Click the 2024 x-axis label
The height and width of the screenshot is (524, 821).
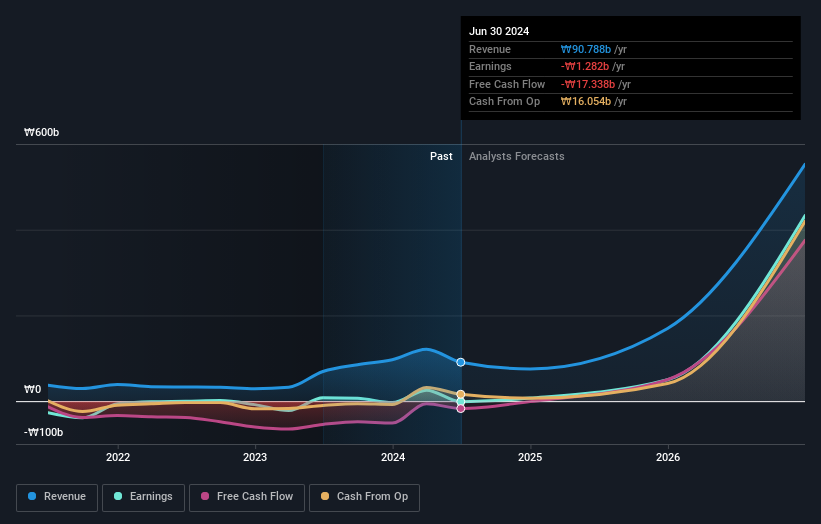click(393, 458)
